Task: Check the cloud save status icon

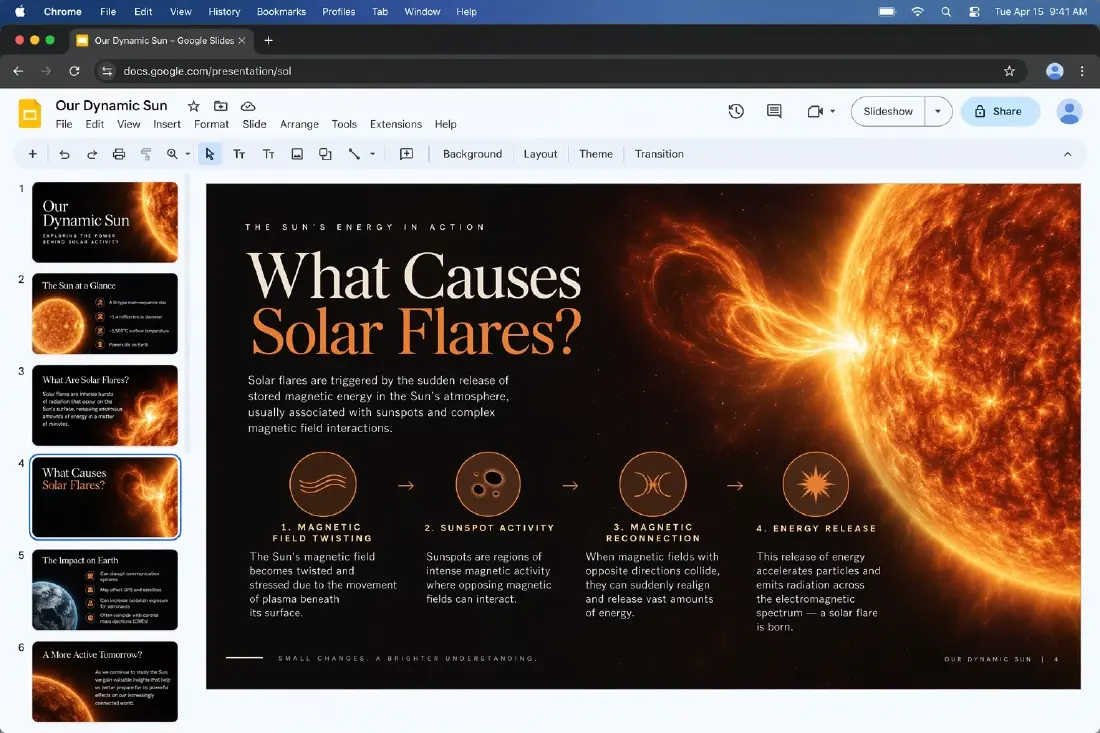Action: pos(248,106)
